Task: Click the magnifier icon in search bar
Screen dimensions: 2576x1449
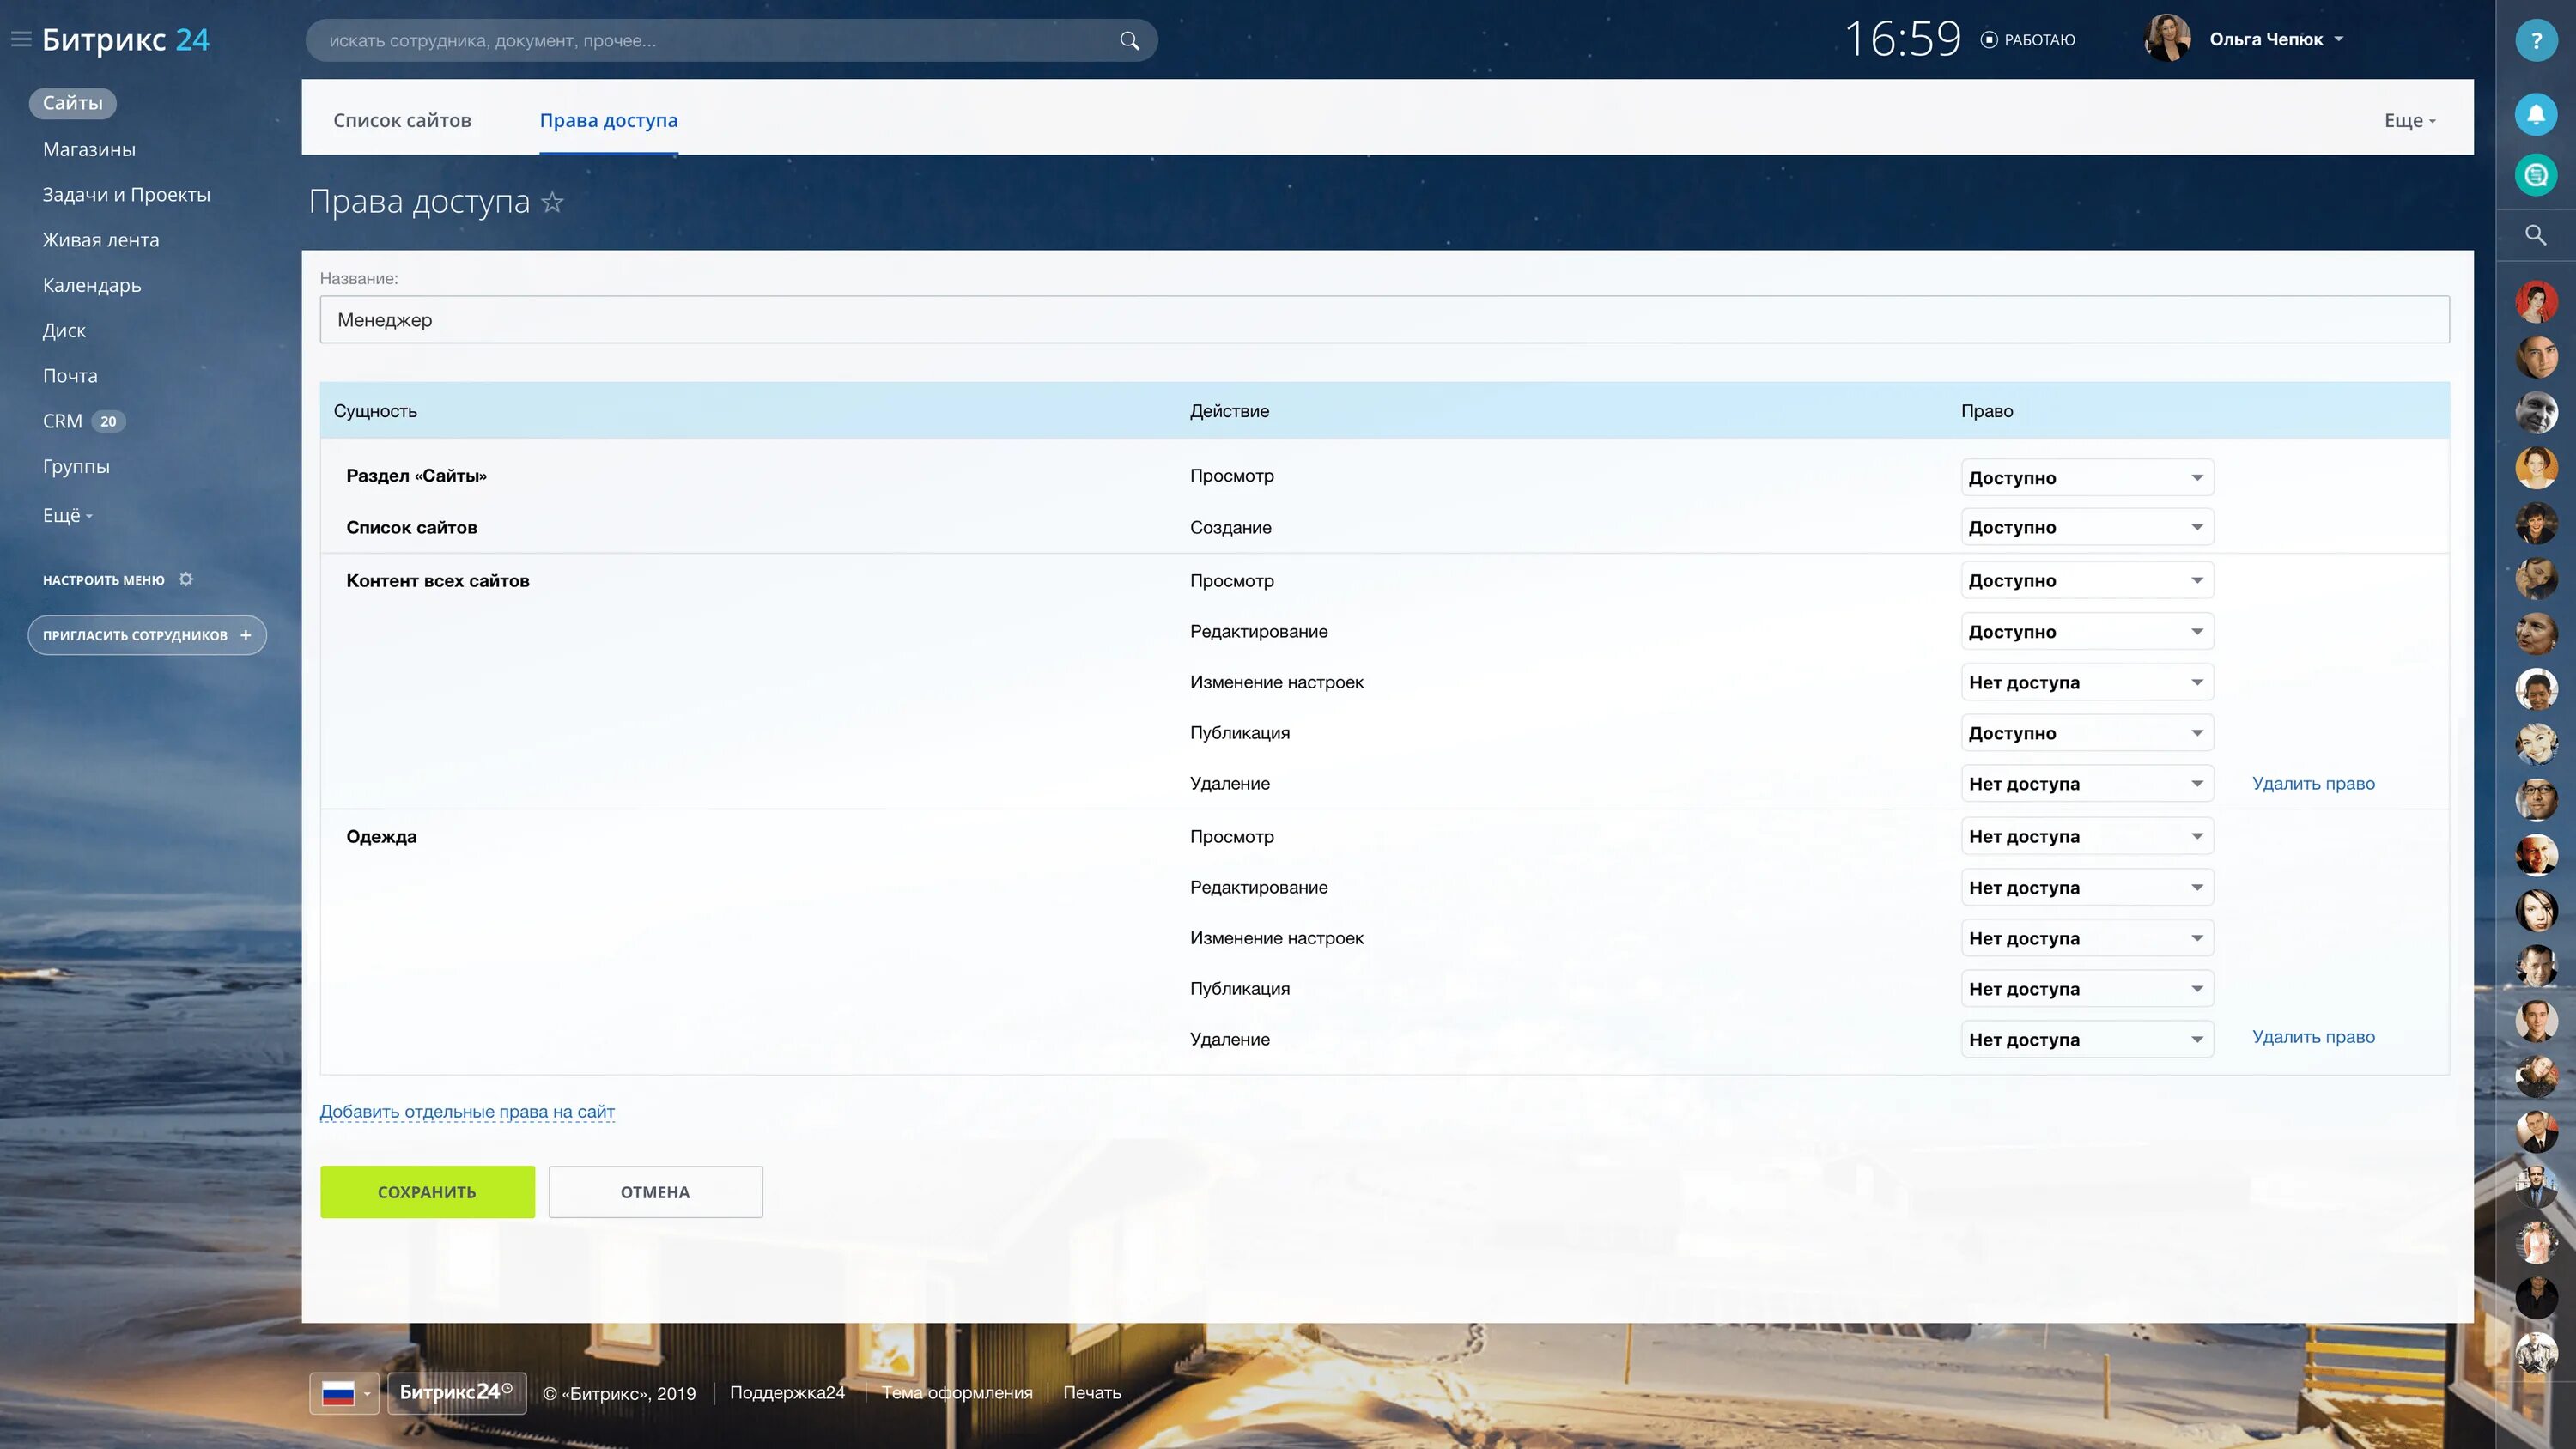Action: tap(1129, 41)
